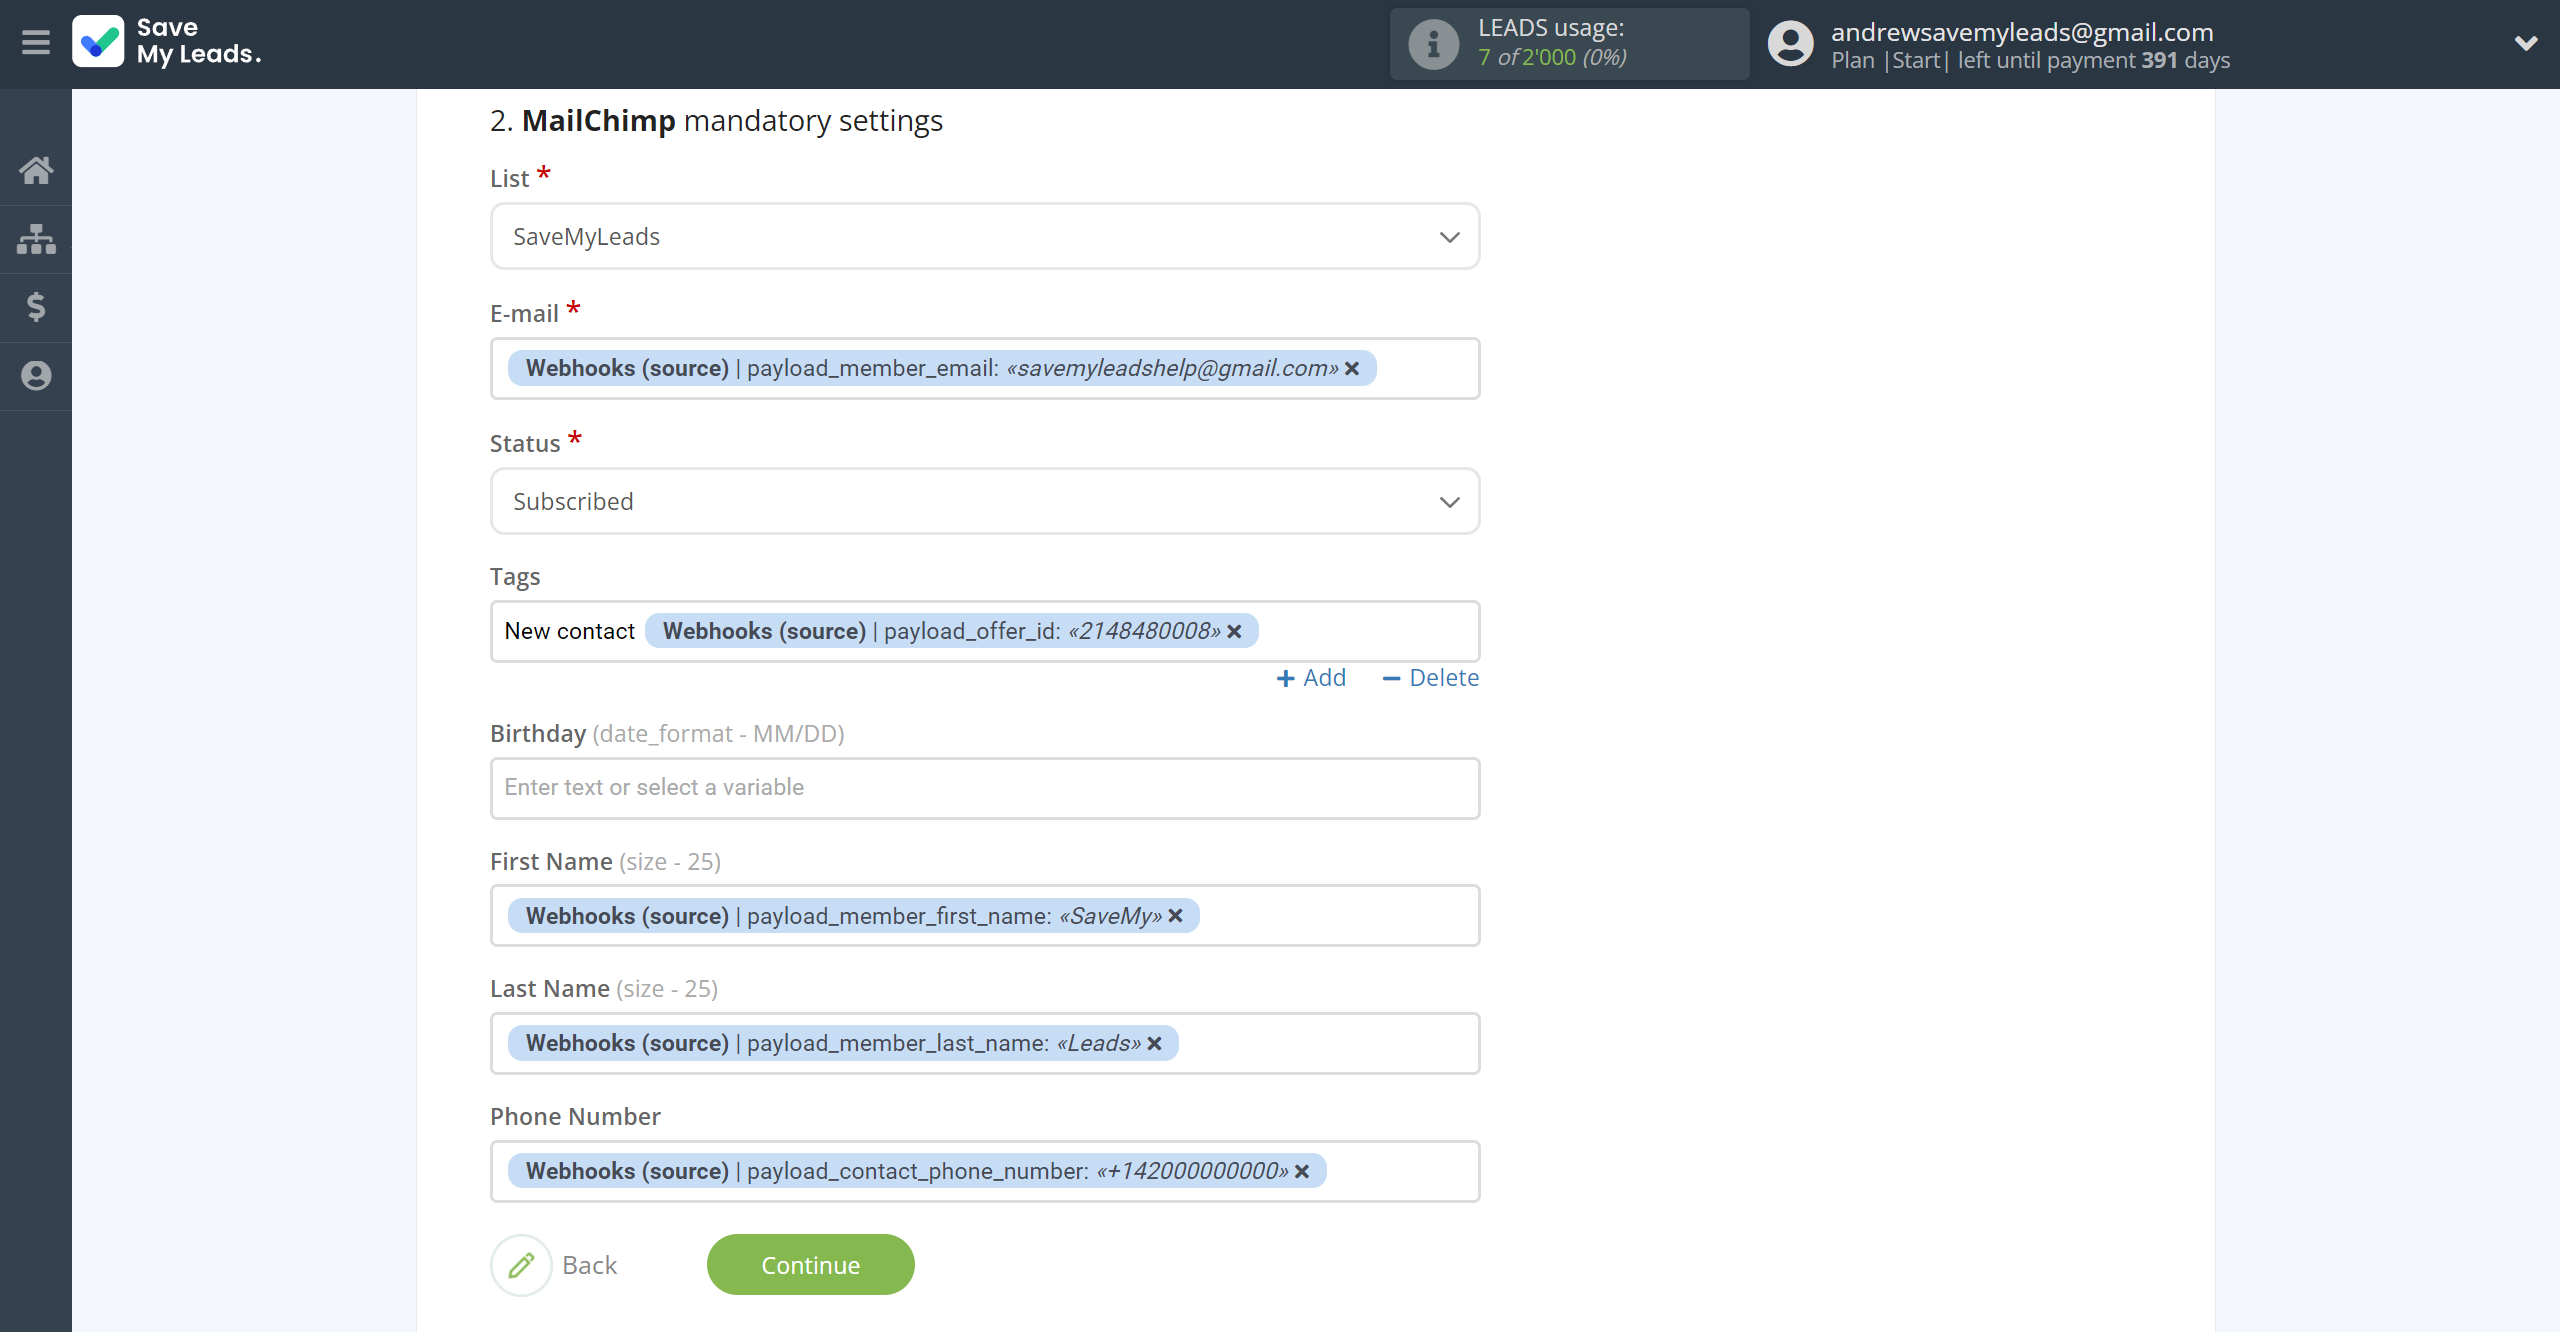Open the billing dollar icon
This screenshot has height=1332, width=2560.
36,307
